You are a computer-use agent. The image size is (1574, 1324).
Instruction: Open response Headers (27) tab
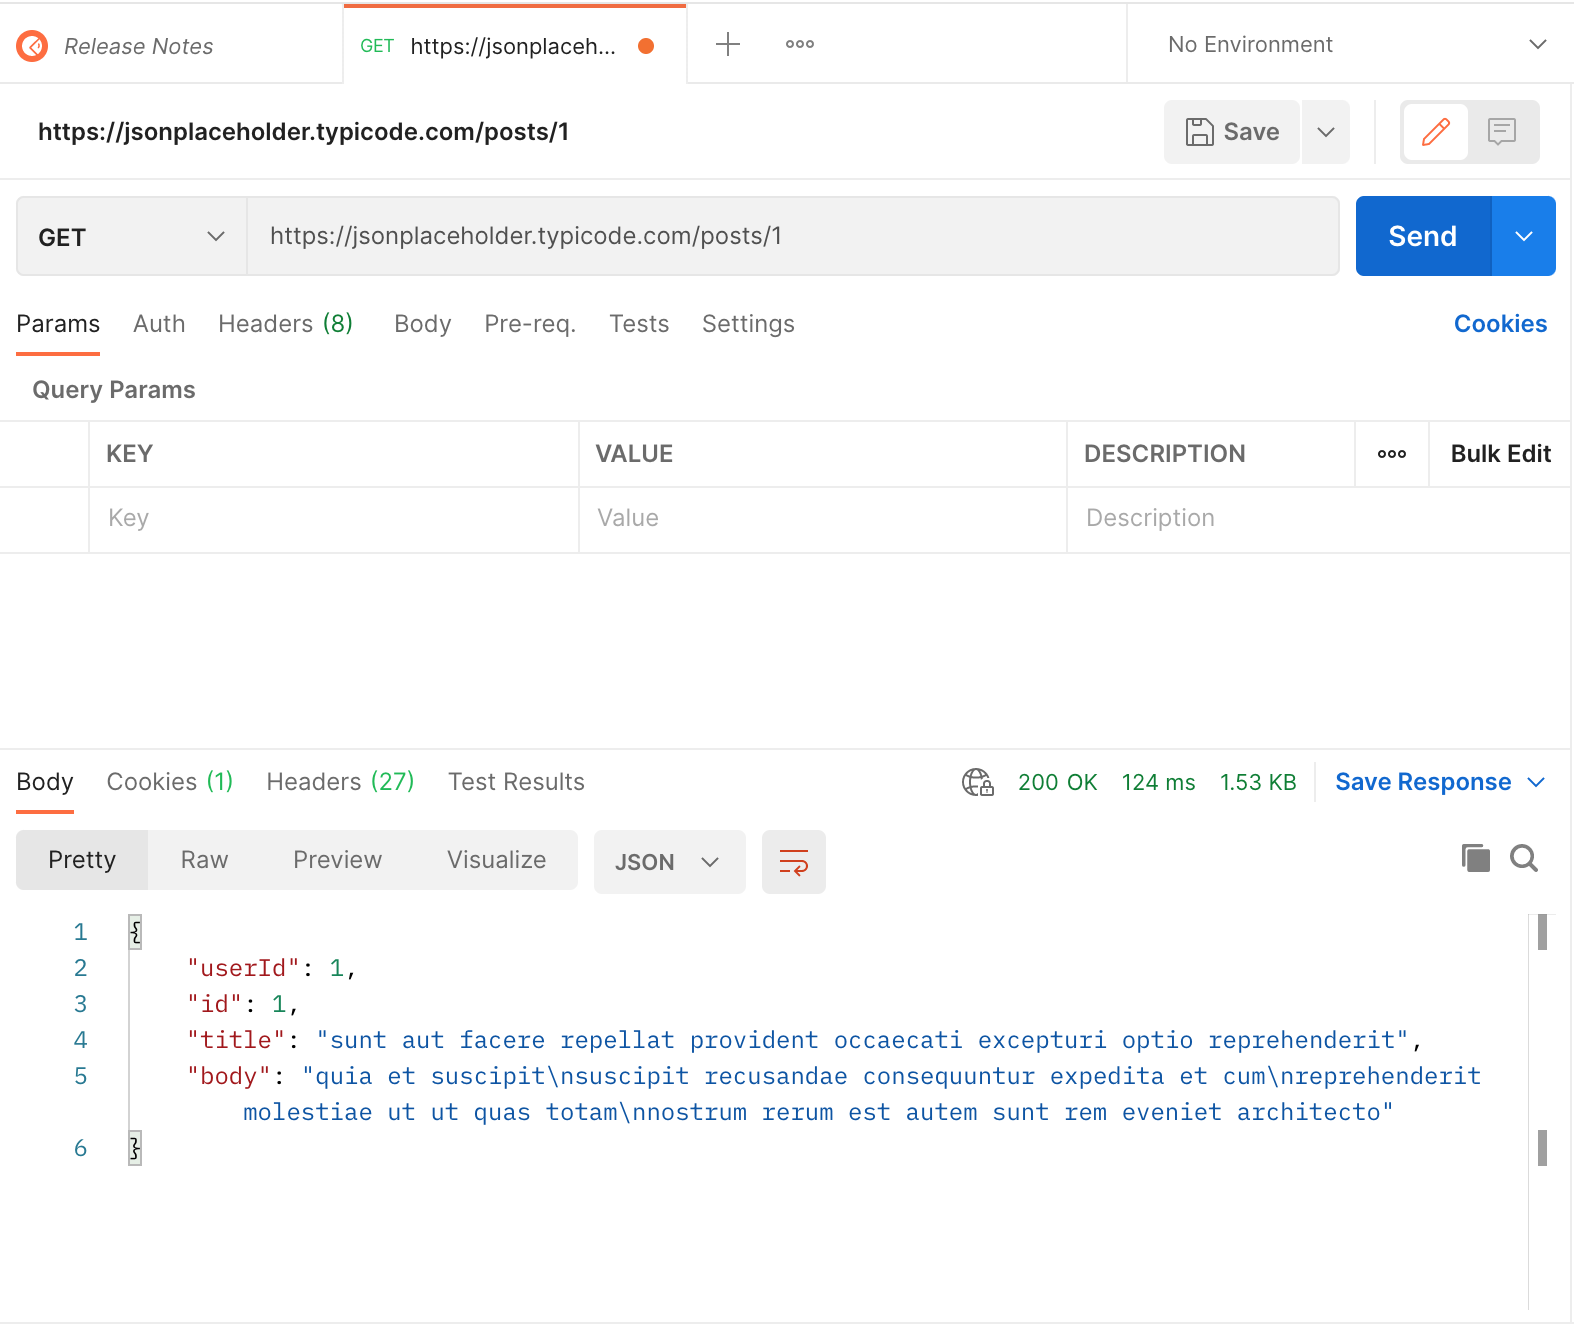click(340, 782)
